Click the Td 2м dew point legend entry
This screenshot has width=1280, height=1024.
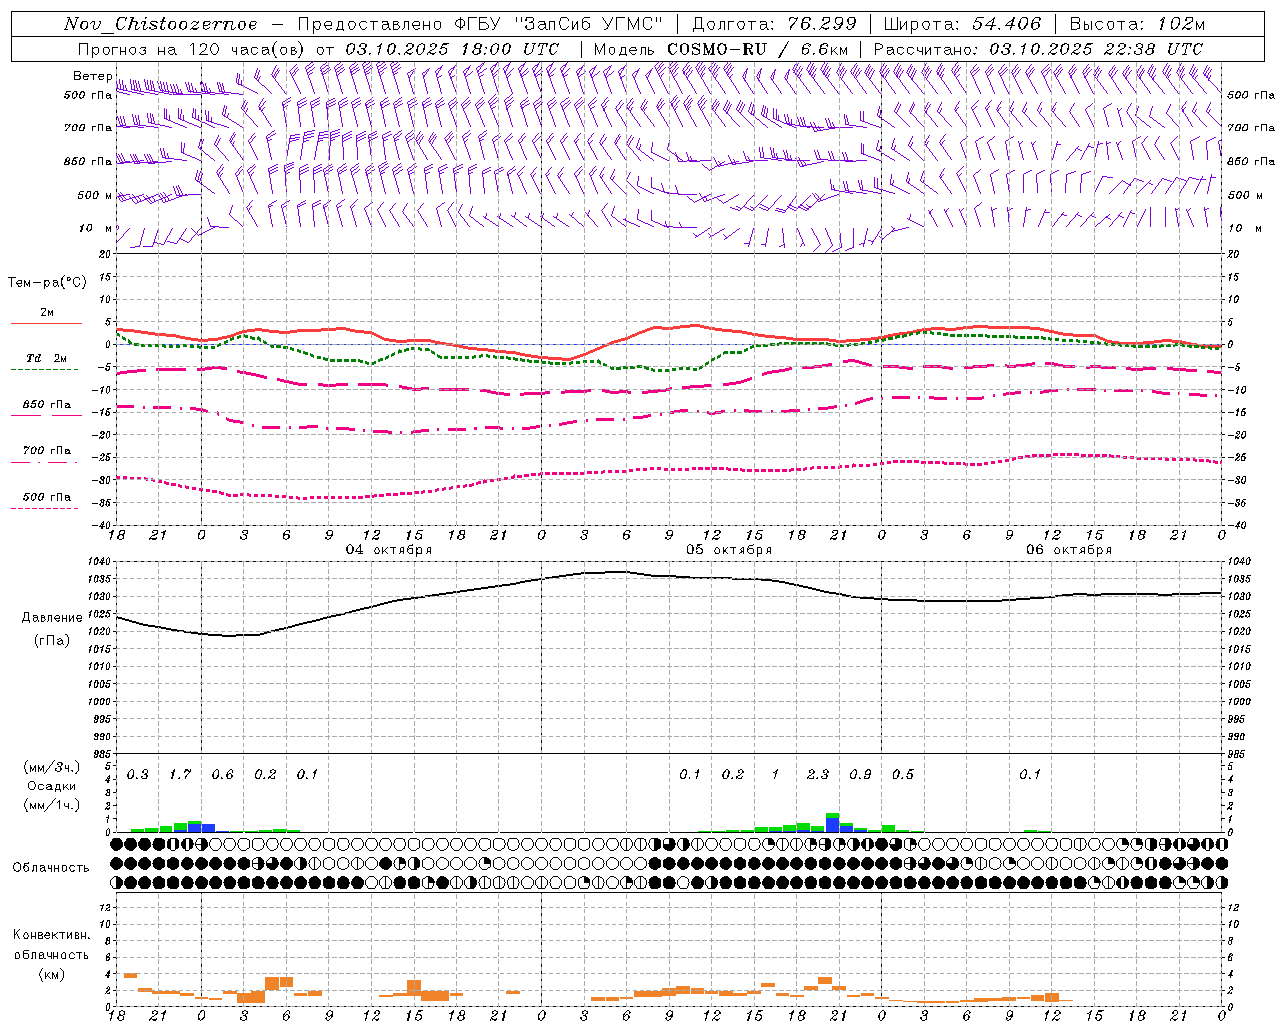47,358
